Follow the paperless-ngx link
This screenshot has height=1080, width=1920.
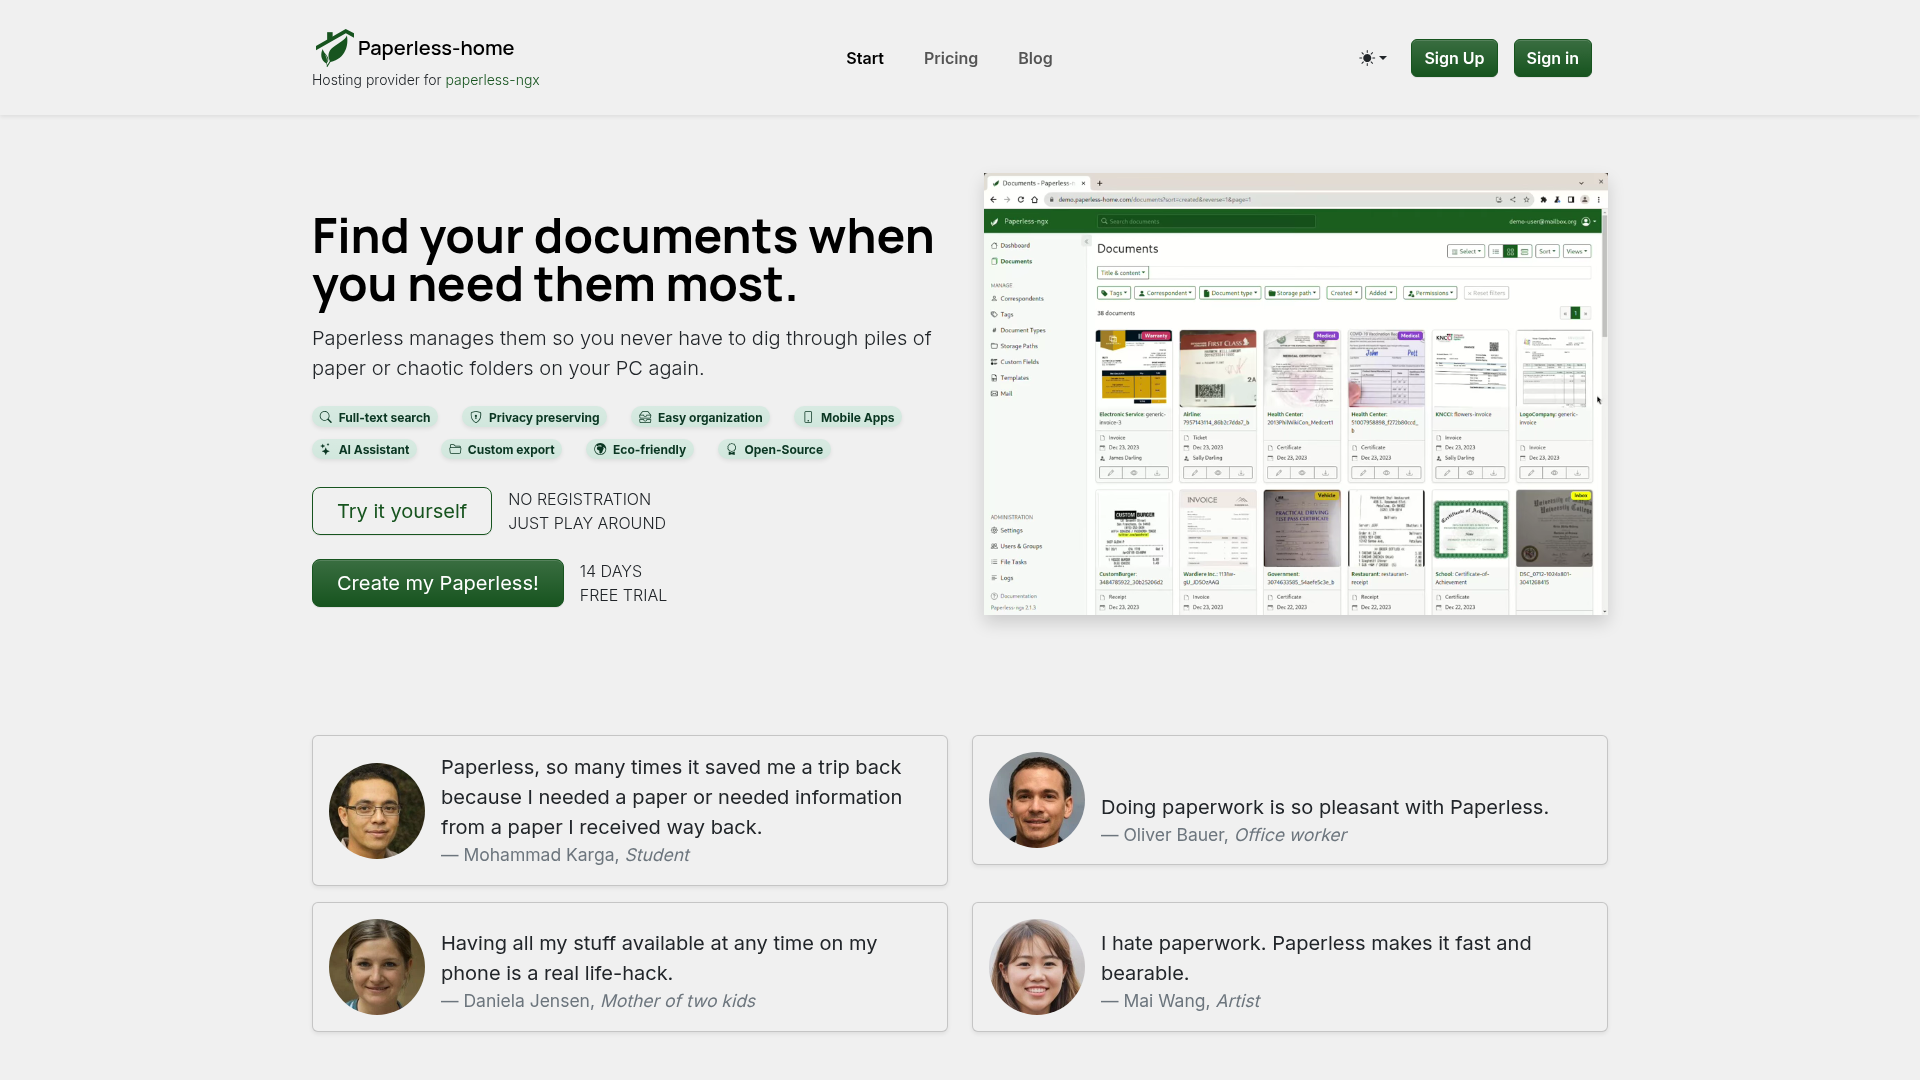click(x=492, y=80)
